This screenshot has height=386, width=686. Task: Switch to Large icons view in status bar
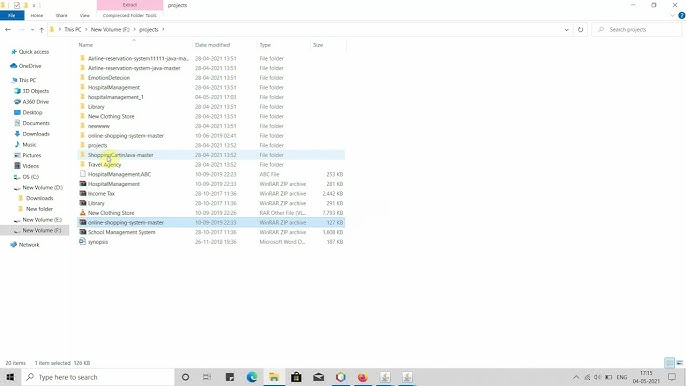pos(679,363)
